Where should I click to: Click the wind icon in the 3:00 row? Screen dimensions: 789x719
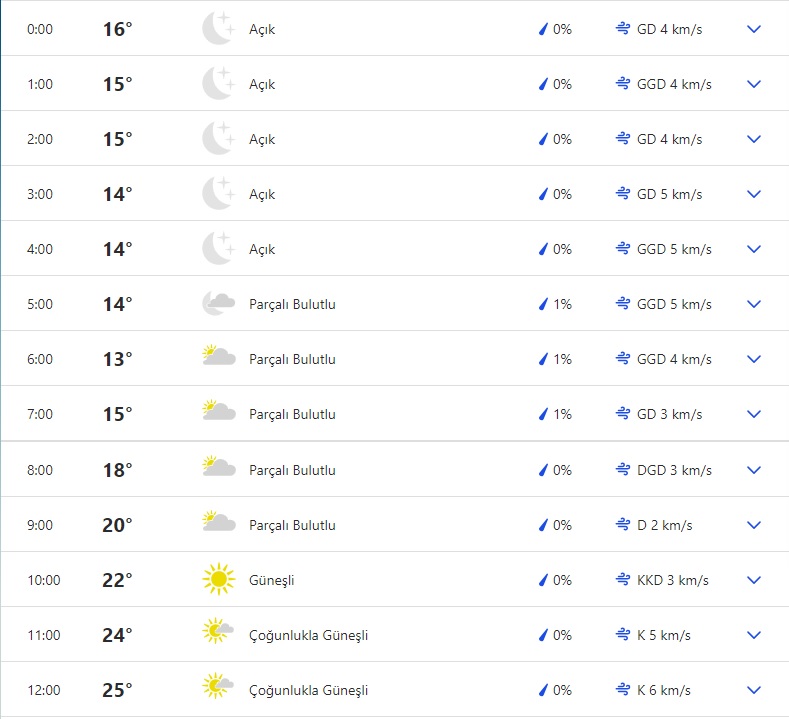(x=623, y=194)
